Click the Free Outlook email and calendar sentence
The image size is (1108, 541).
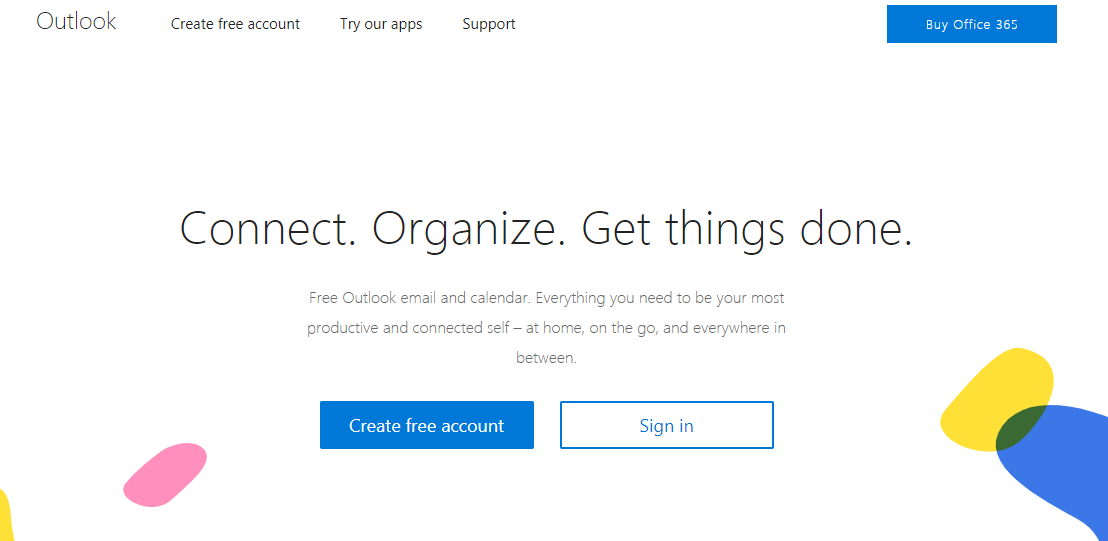[x=420, y=298]
